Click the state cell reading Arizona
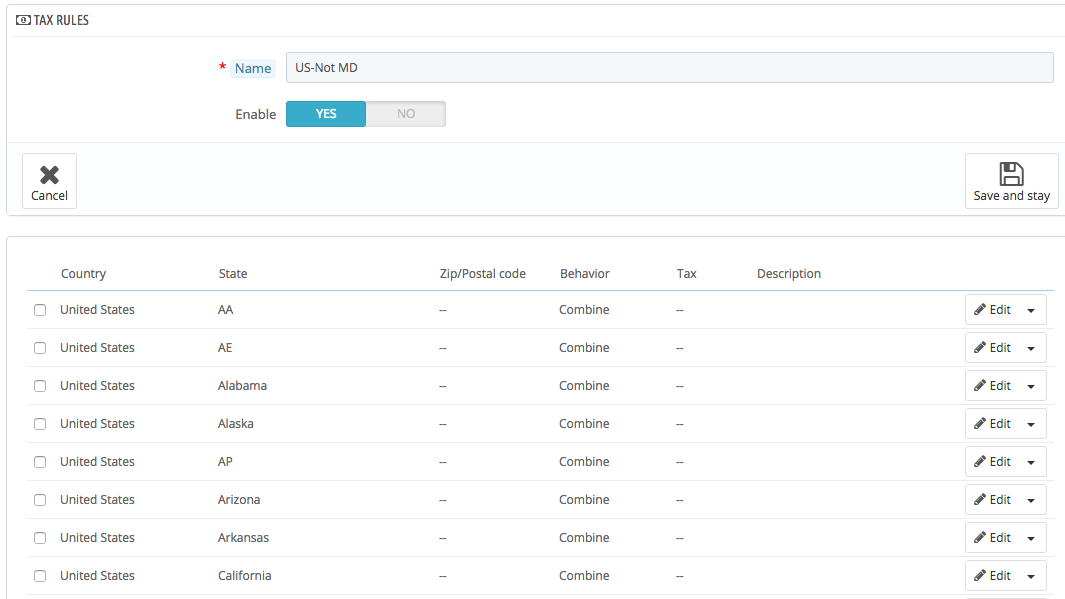 click(x=239, y=500)
